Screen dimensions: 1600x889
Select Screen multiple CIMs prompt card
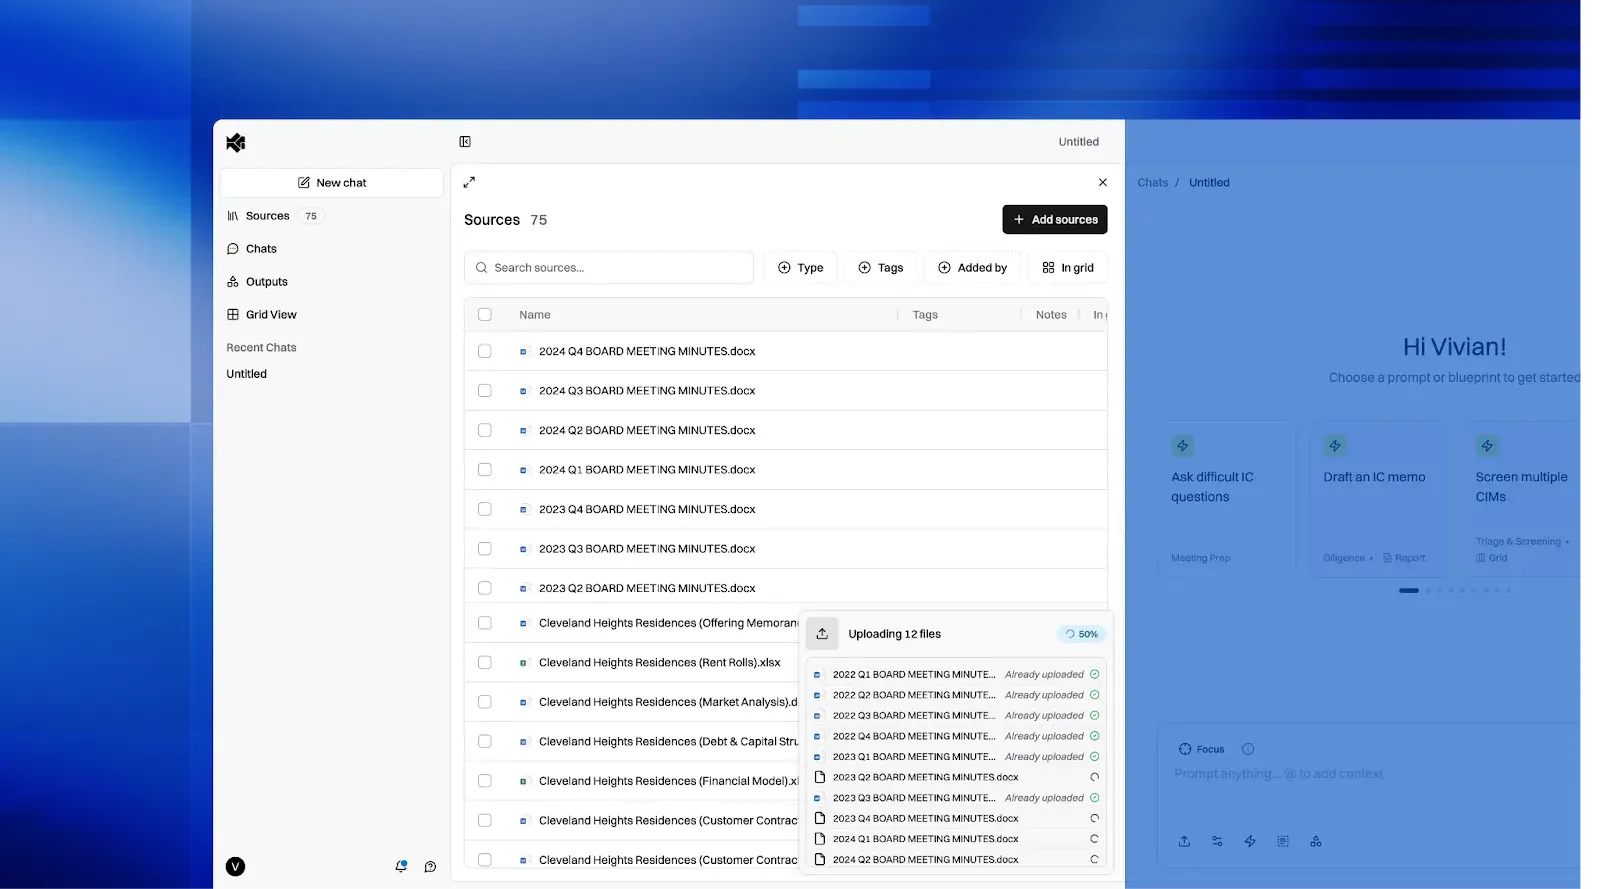(1522, 500)
